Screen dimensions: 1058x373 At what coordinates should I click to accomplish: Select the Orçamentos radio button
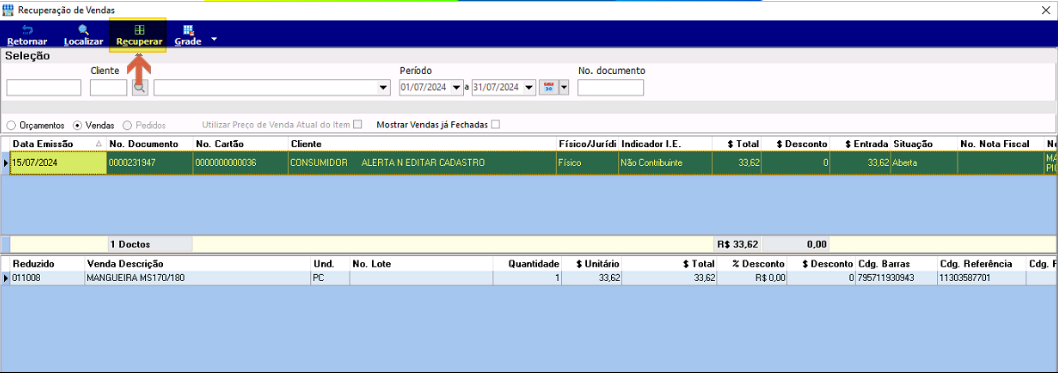11,125
